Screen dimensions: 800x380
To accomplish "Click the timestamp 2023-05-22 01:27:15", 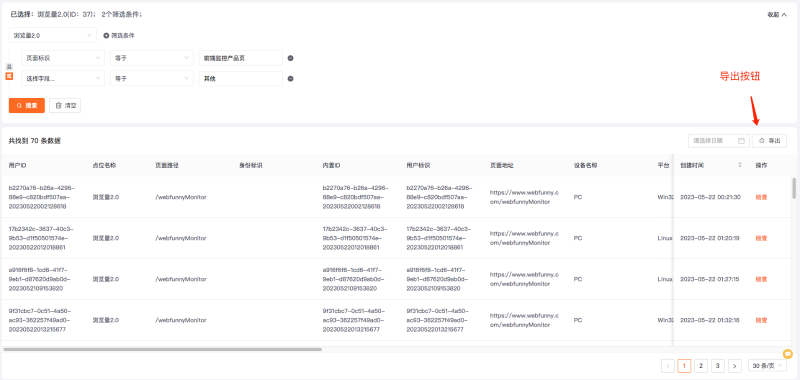I will [x=710, y=280].
